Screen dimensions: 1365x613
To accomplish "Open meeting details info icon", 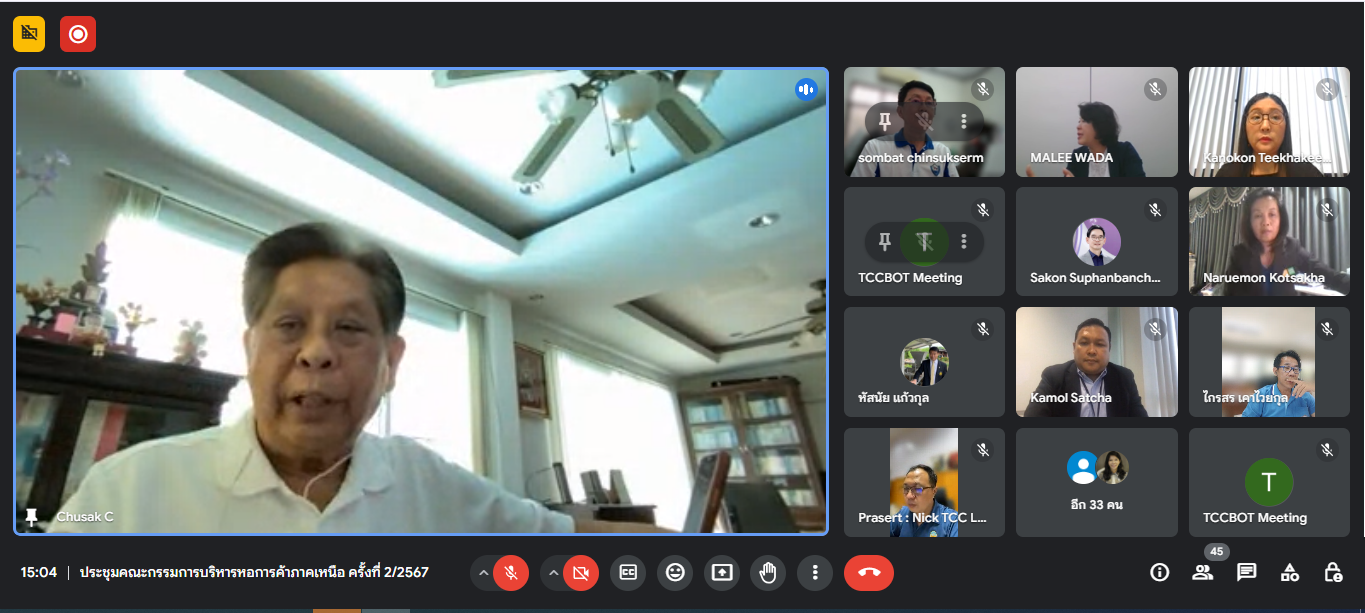I will 1160,572.
